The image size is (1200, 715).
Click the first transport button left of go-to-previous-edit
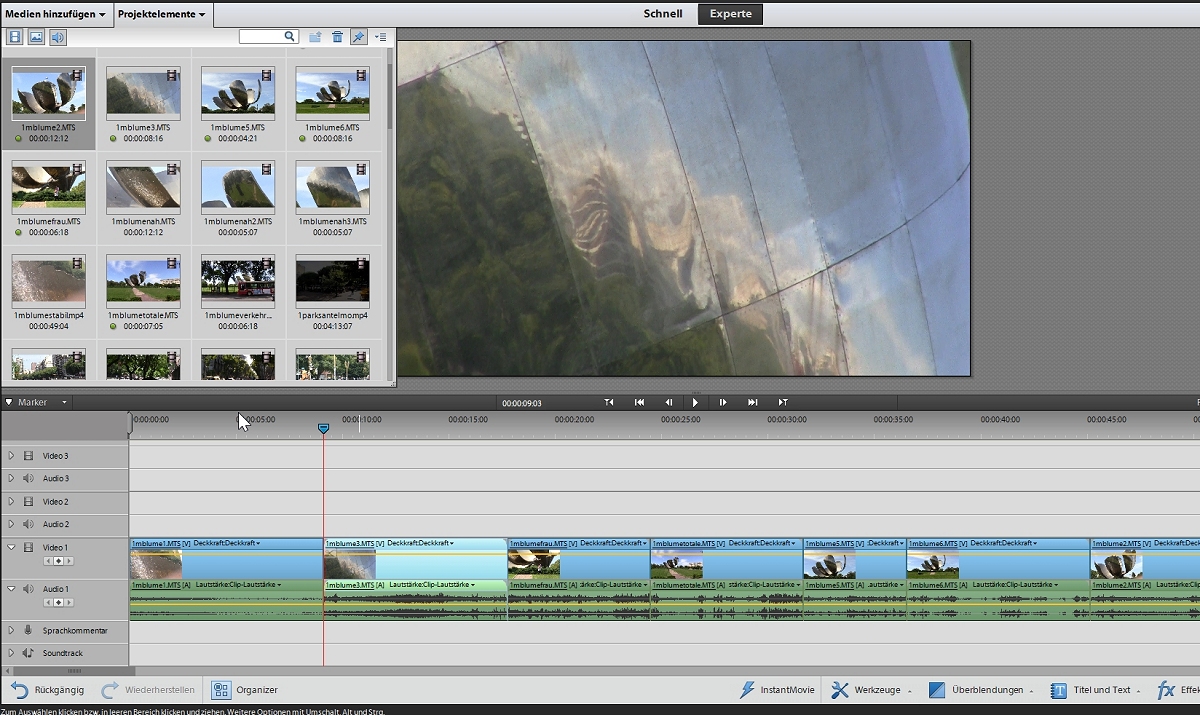609,402
